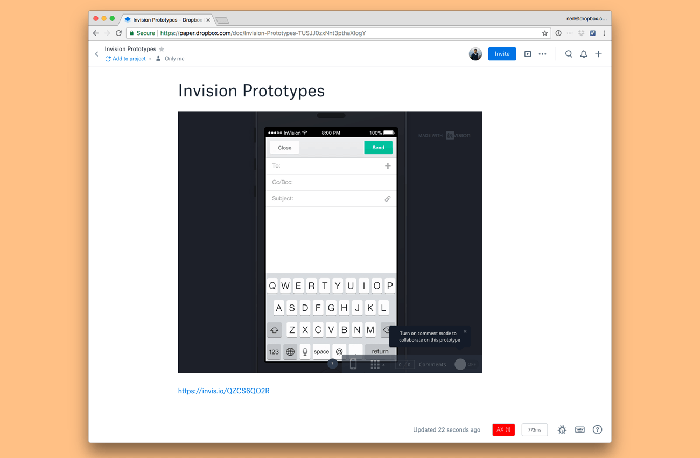700x458 pixels.
Task: Open the user profile avatar
Action: 475,54
